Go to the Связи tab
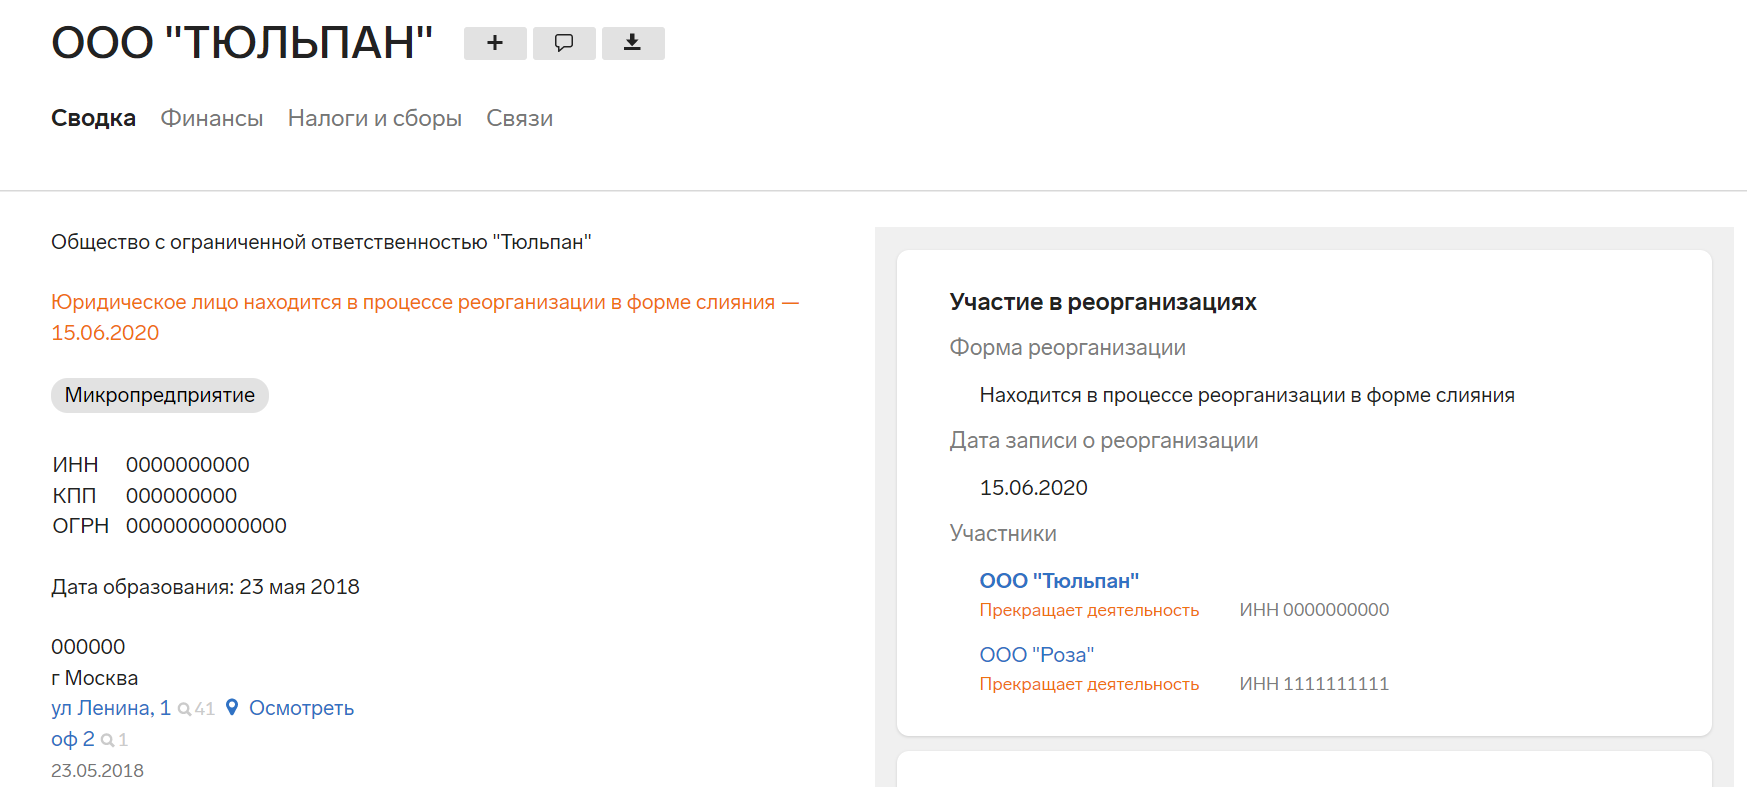The image size is (1747, 787). click(x=519, y=118)
